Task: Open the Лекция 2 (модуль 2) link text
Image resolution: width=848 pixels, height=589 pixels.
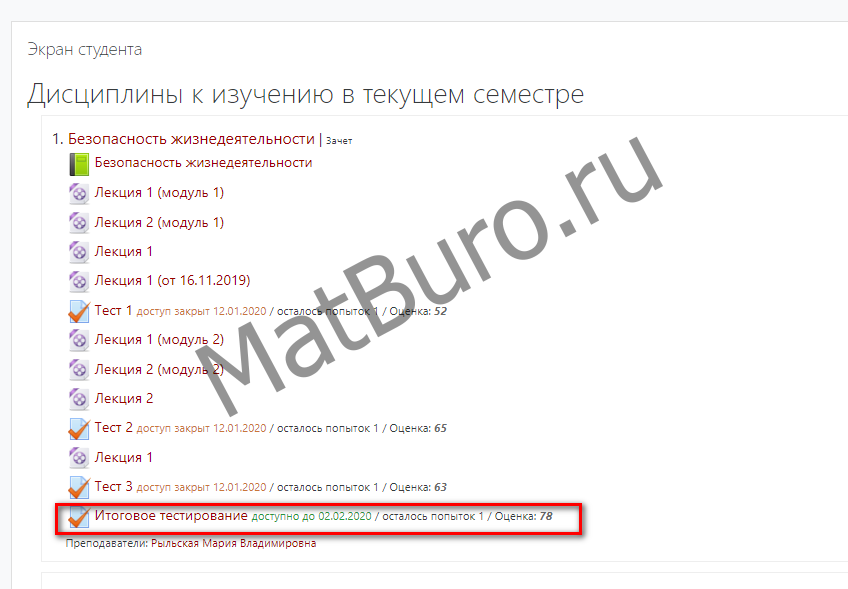Action: pos(159,369)
